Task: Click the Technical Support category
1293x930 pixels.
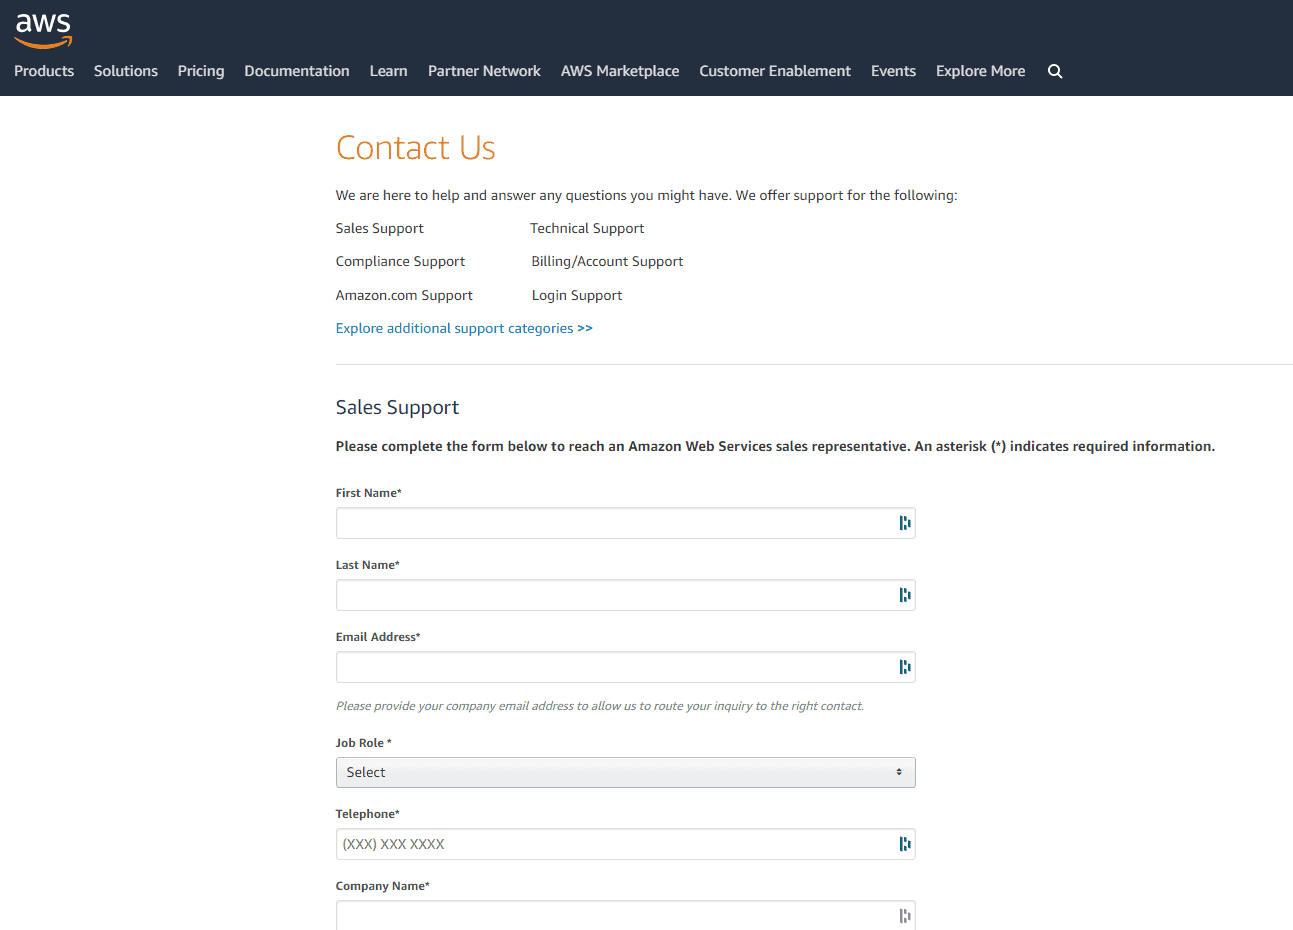Action: 587,228
